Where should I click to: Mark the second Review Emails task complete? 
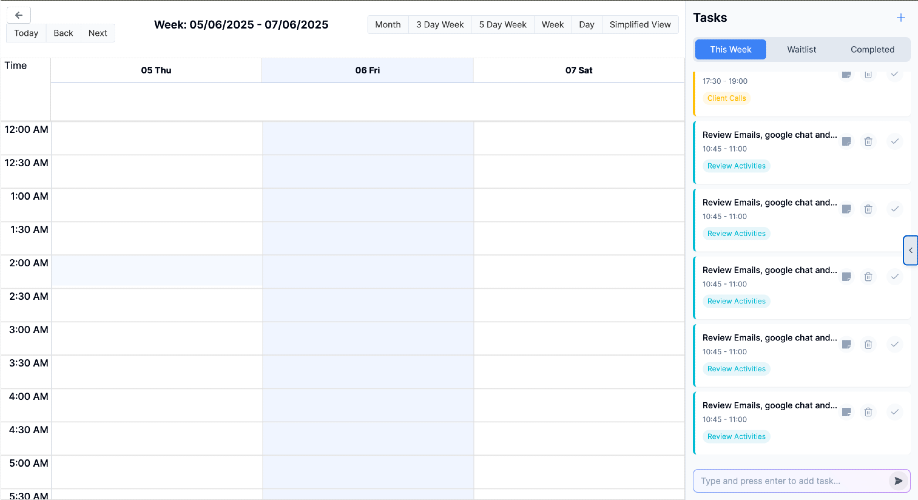pos(895,209)
